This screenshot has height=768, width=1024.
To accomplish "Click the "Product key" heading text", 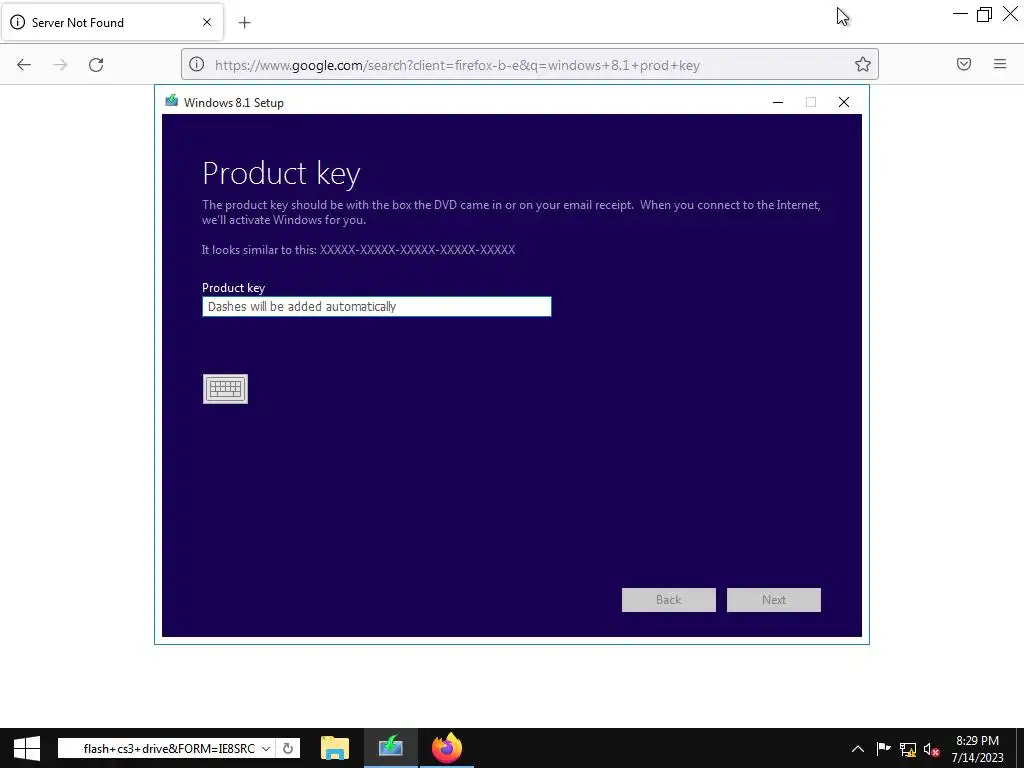I will [x=281, y=174].
